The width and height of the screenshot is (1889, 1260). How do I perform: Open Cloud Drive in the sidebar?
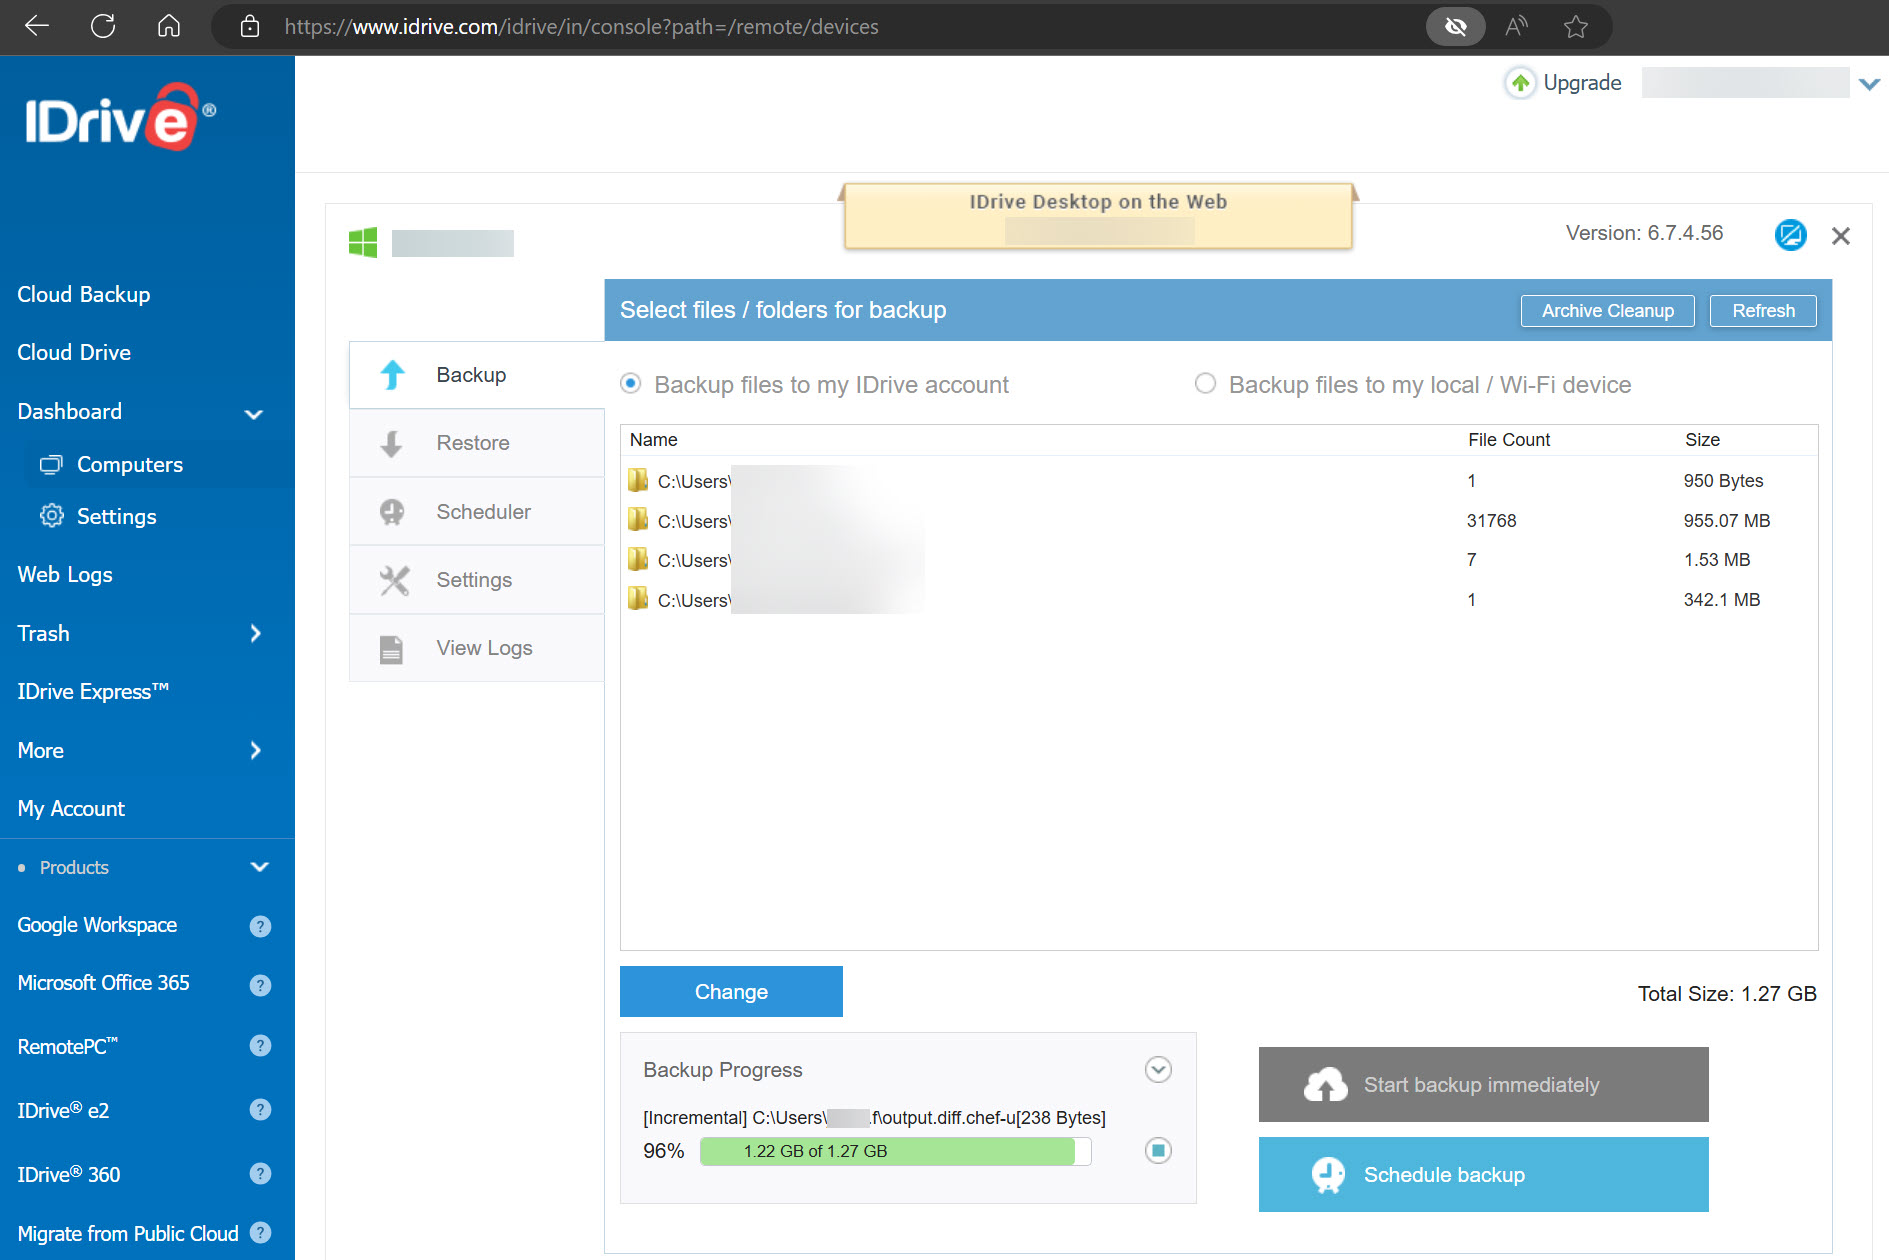click(74, 352)
